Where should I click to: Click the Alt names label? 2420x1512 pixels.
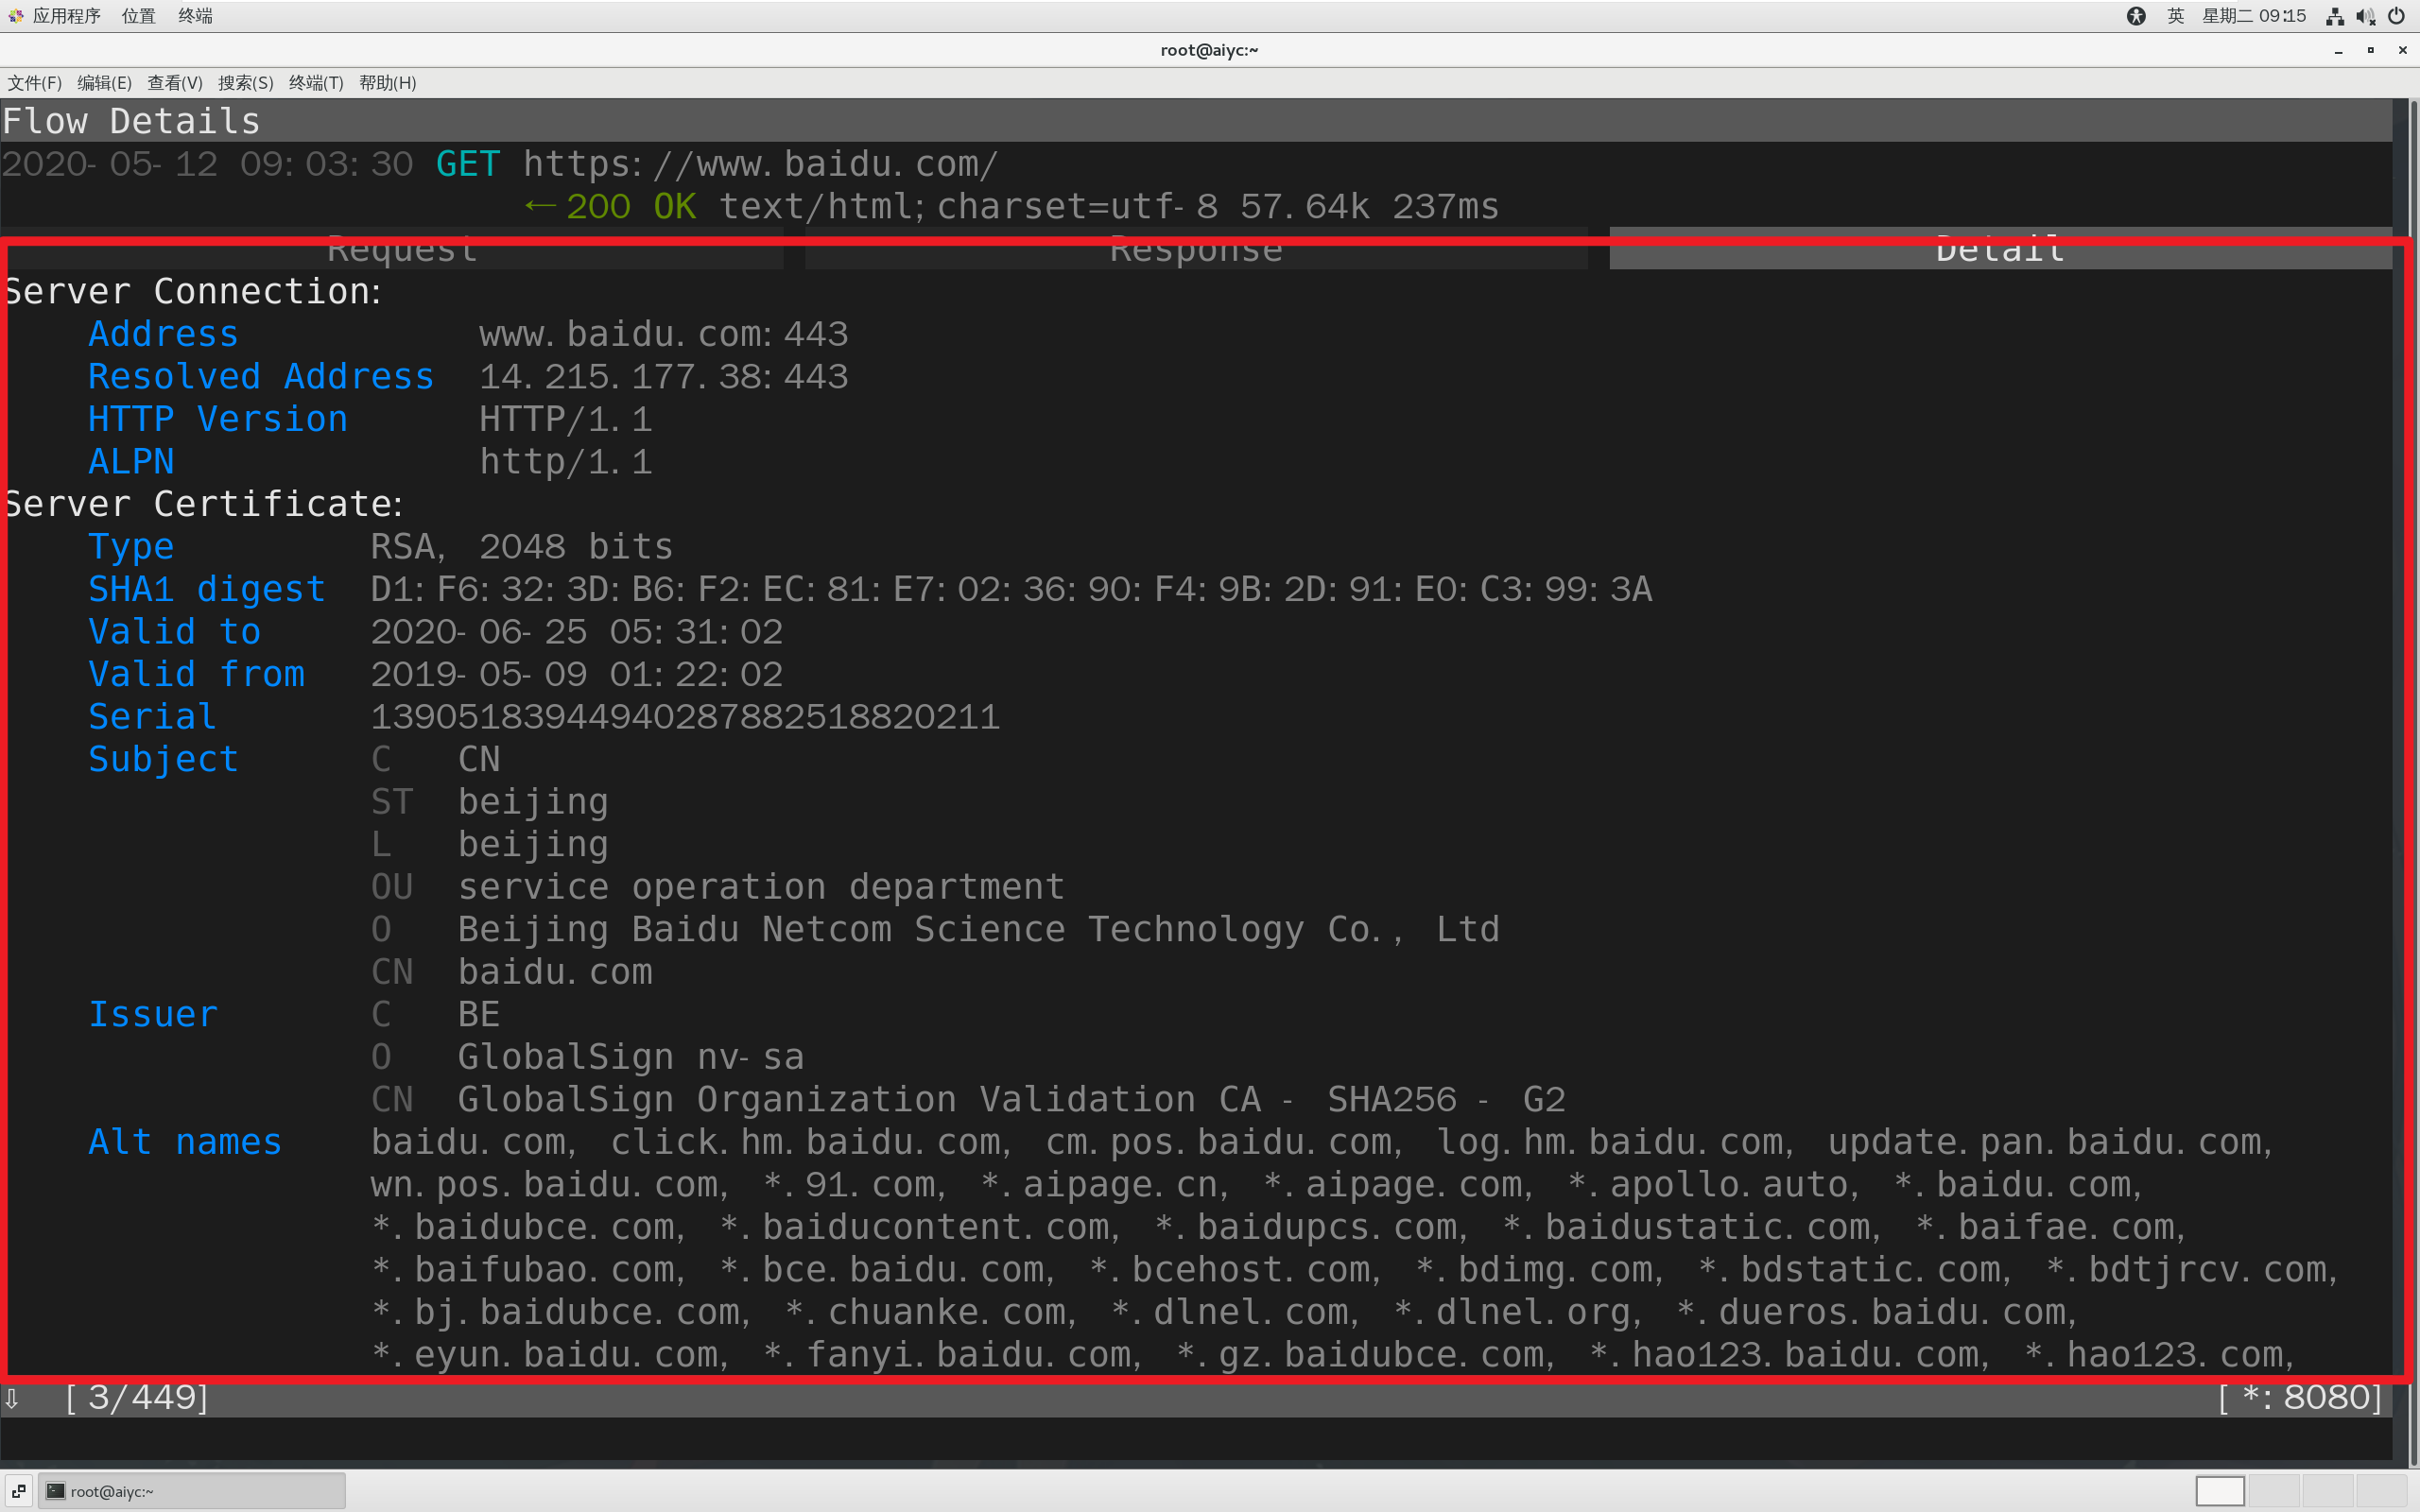tap(185, 1142)
